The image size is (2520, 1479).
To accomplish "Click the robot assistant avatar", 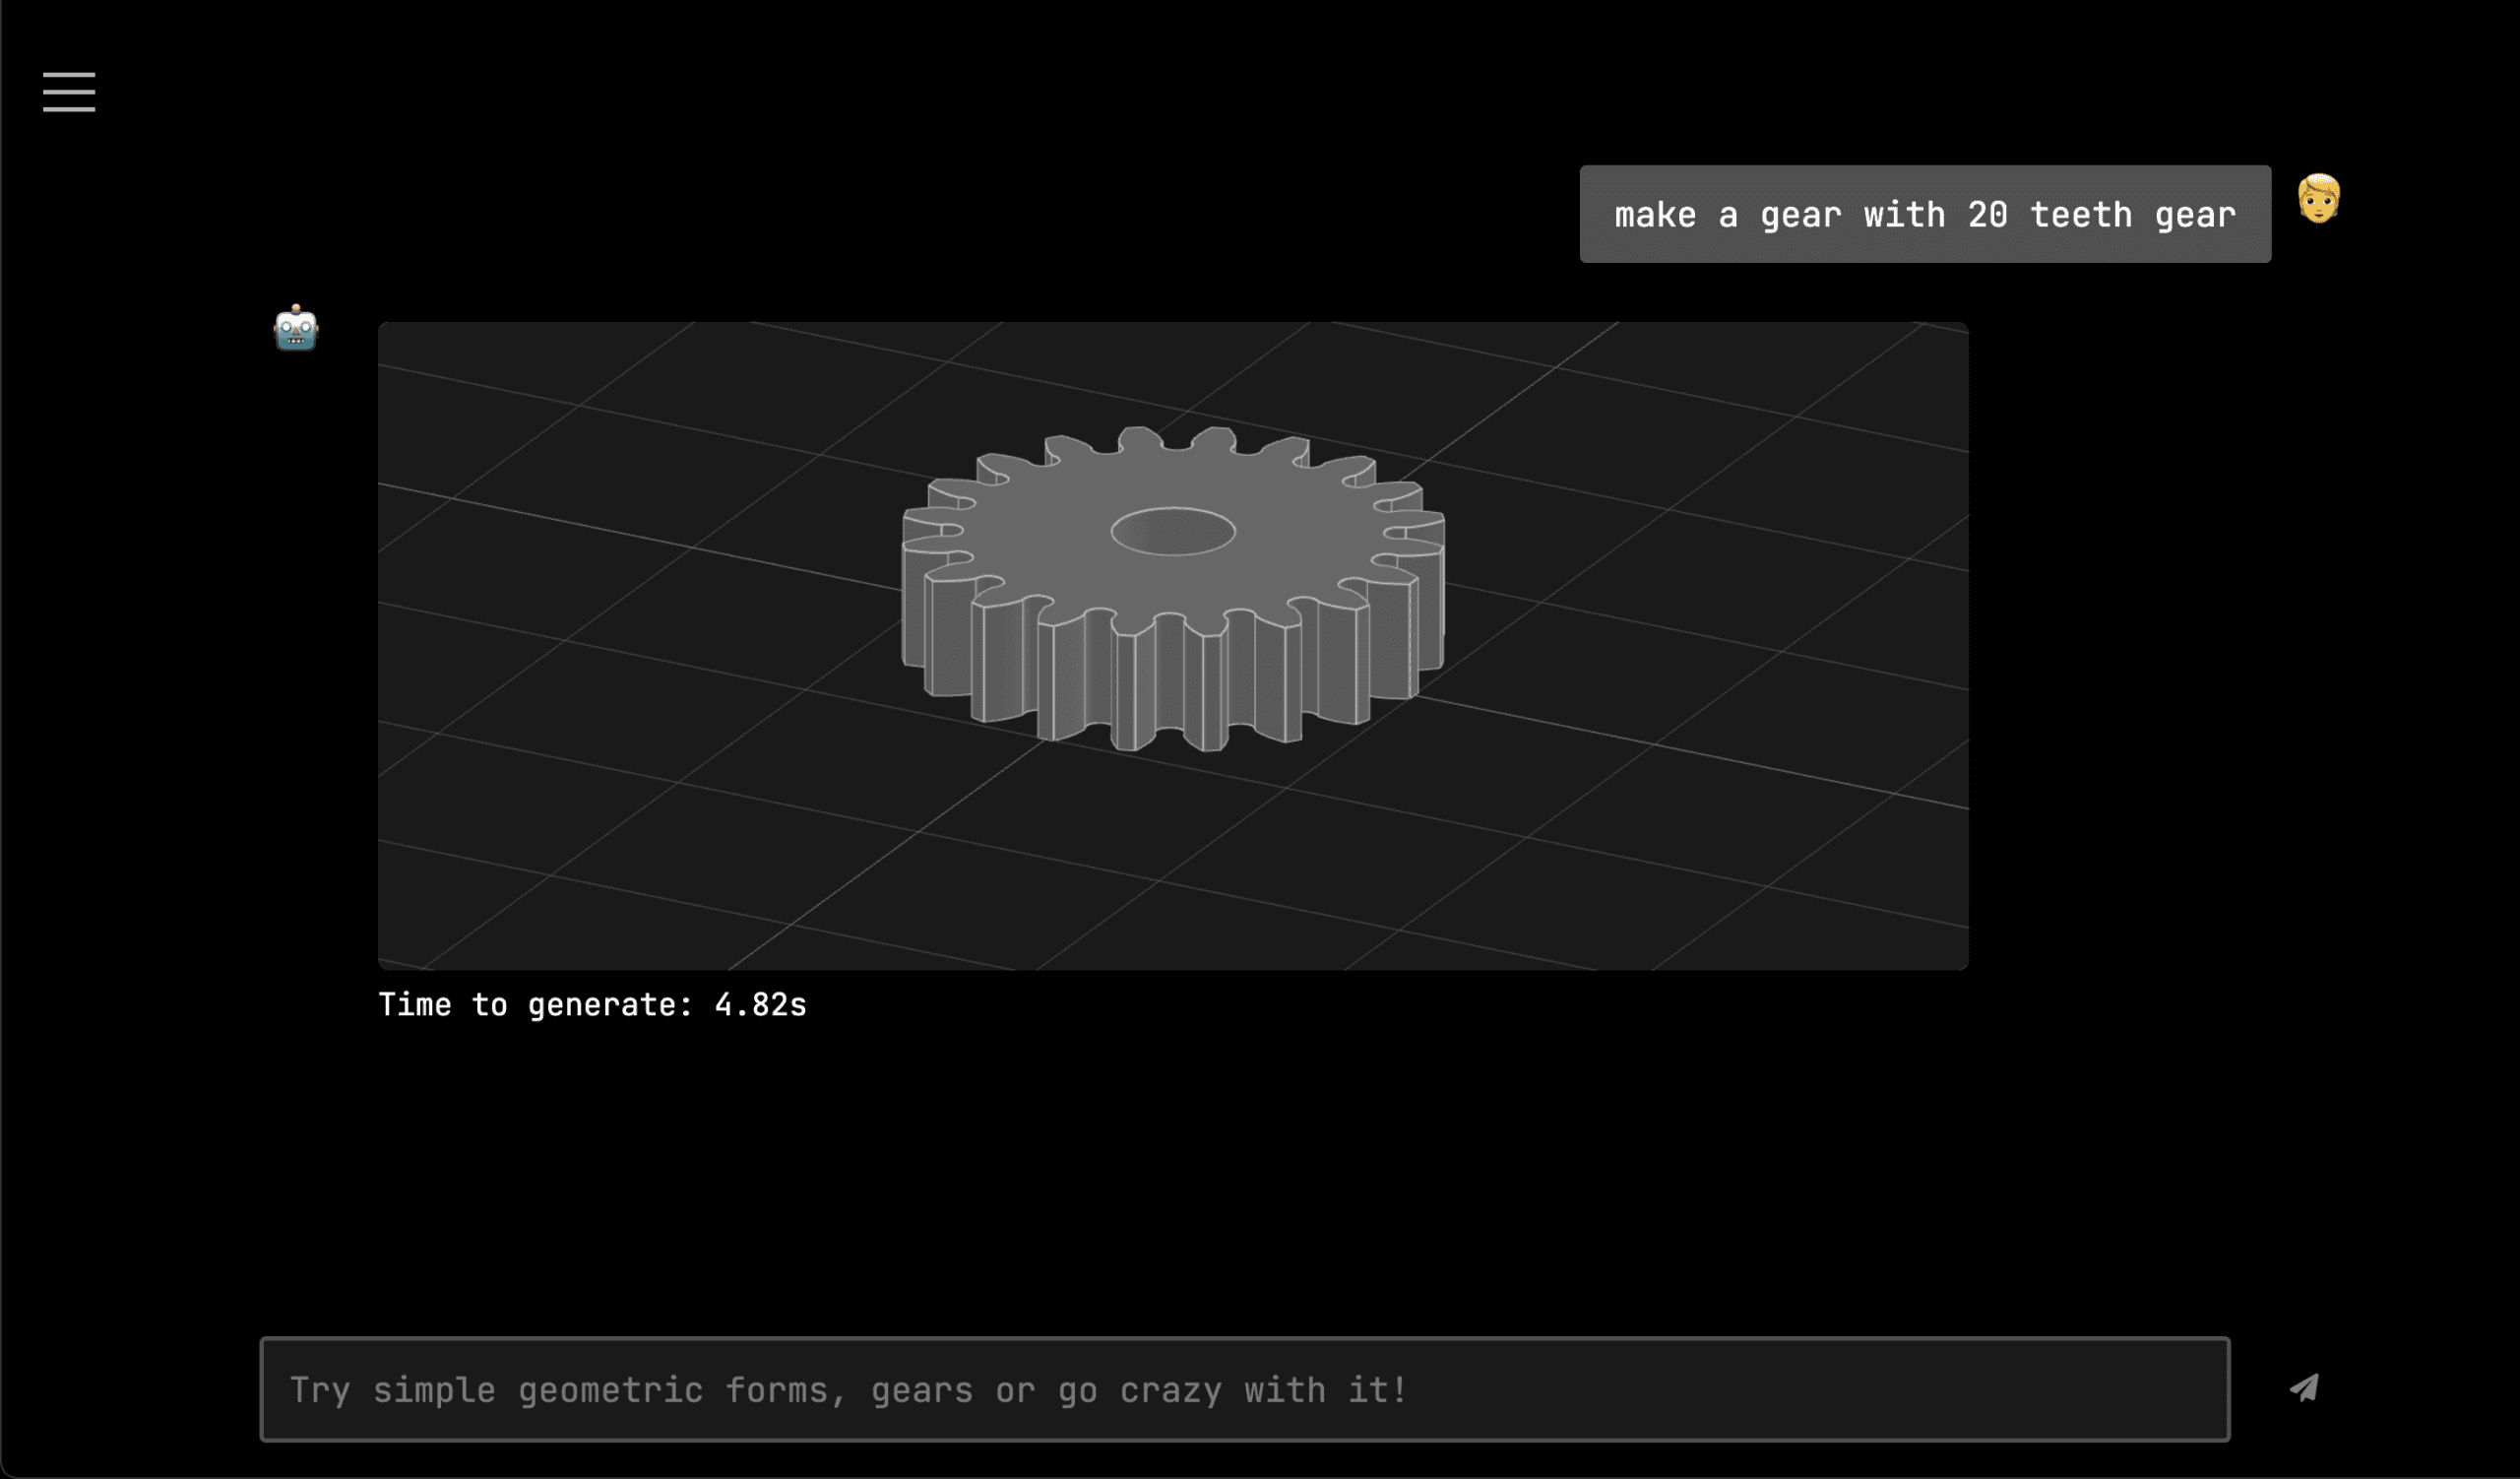I will [x=296, y=328].
